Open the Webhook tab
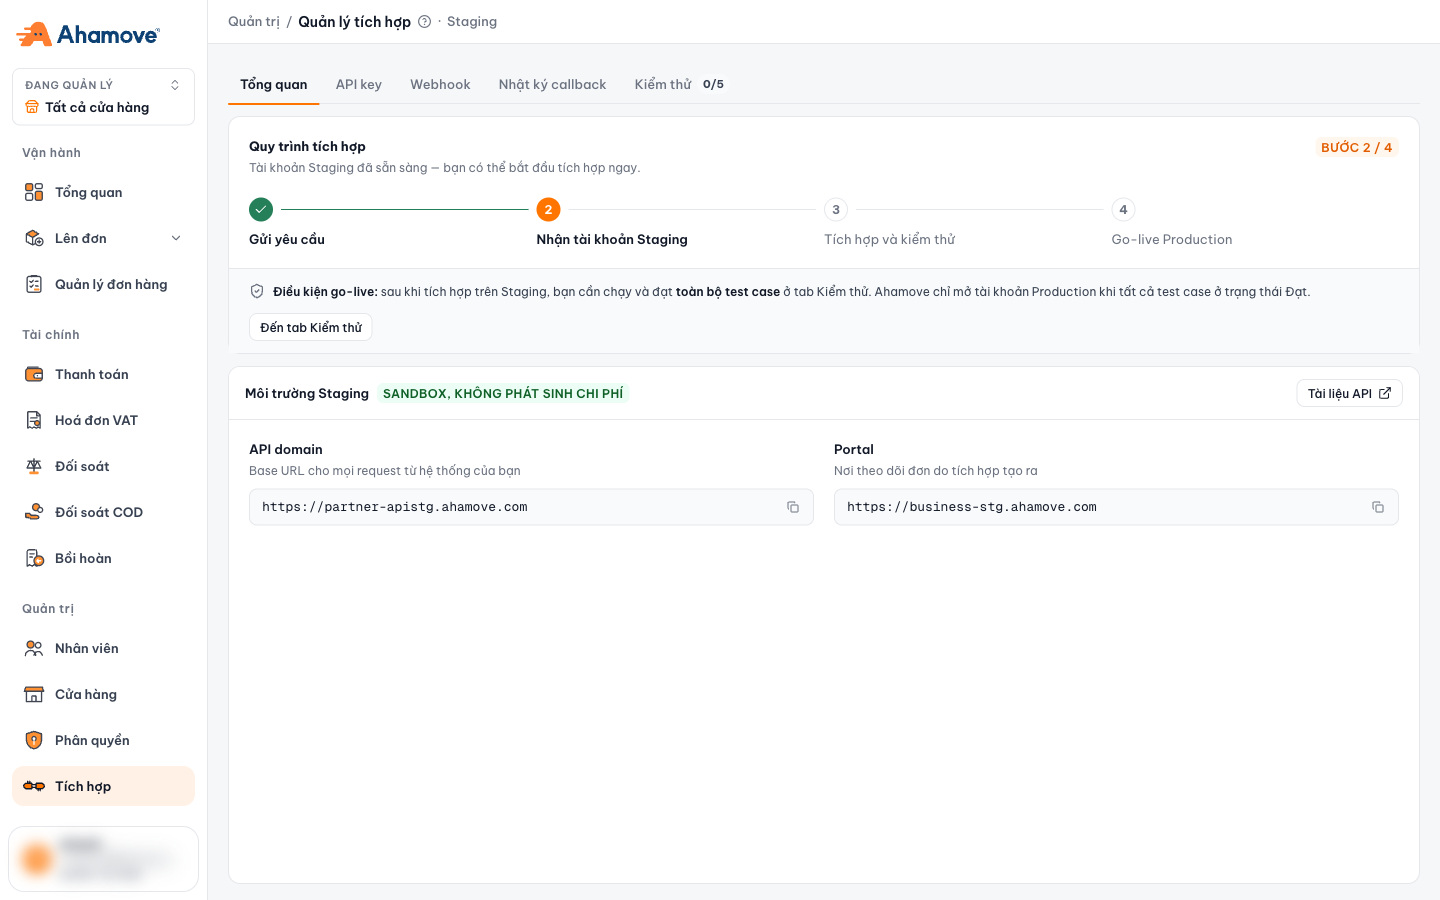The height and width of the screenshot is (900, 1440). [x=440, y=85]
